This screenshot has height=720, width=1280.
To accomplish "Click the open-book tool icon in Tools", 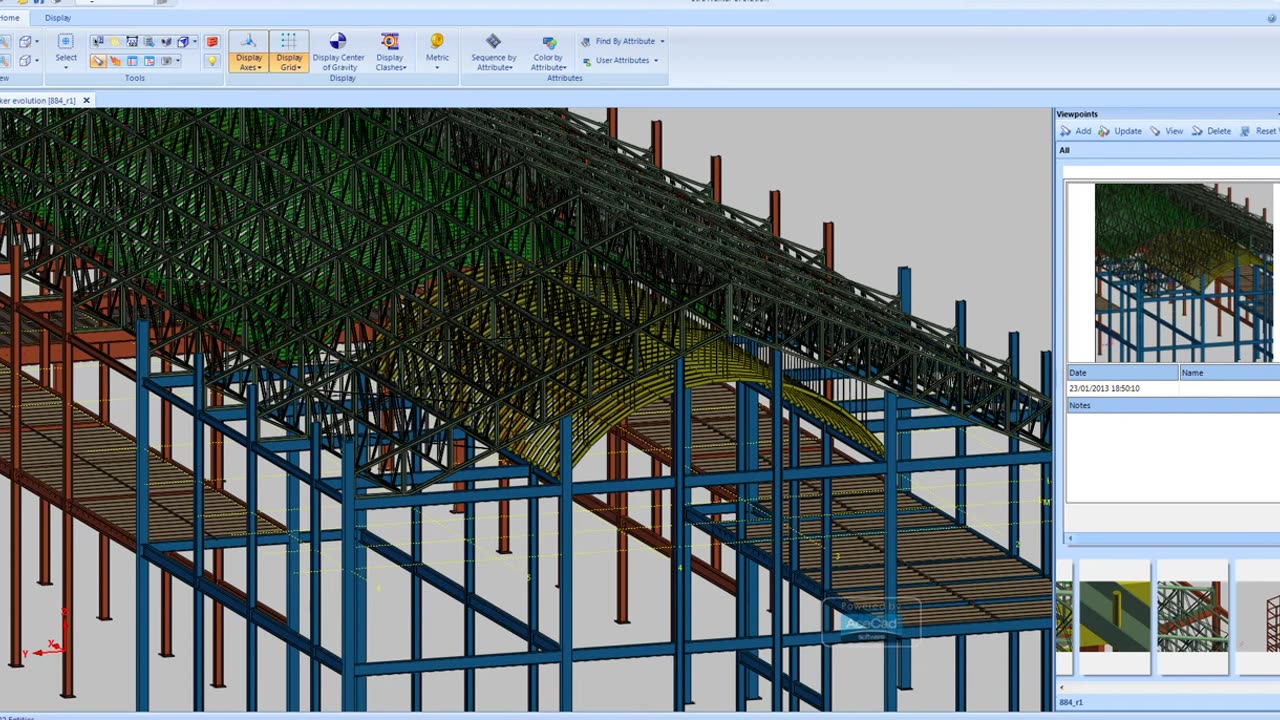I will click(x=166, y=42).
